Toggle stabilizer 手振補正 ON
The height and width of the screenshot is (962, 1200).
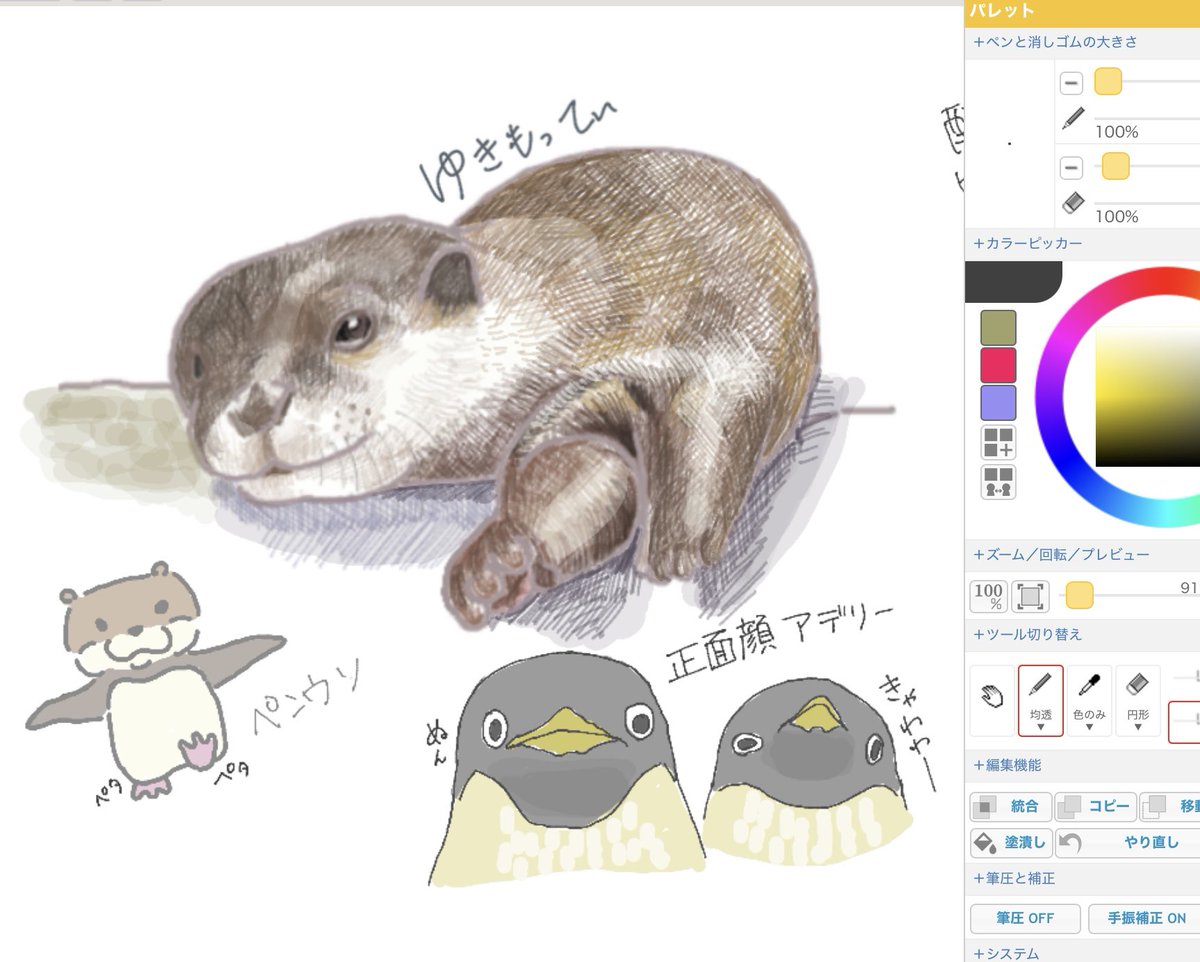tap(1143, 918)
